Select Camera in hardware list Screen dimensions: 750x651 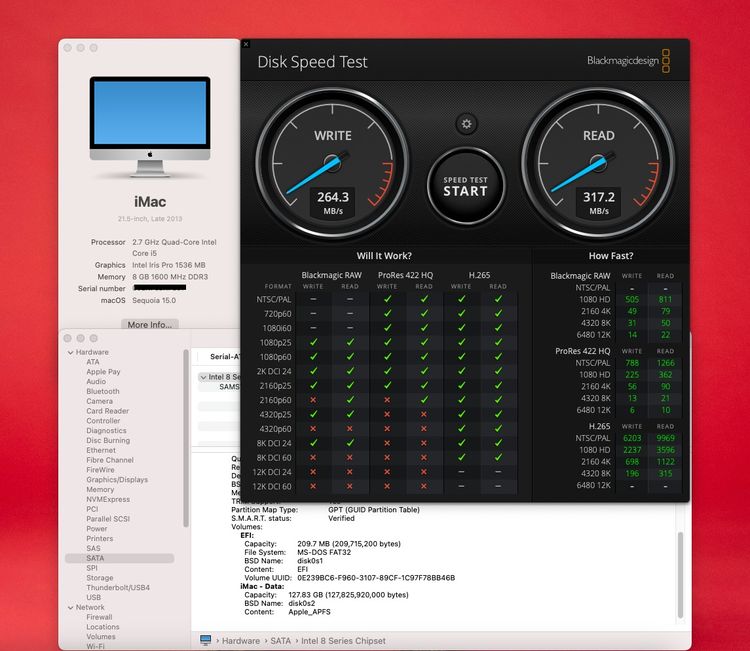pyautogui.click(x=99, y=401)
